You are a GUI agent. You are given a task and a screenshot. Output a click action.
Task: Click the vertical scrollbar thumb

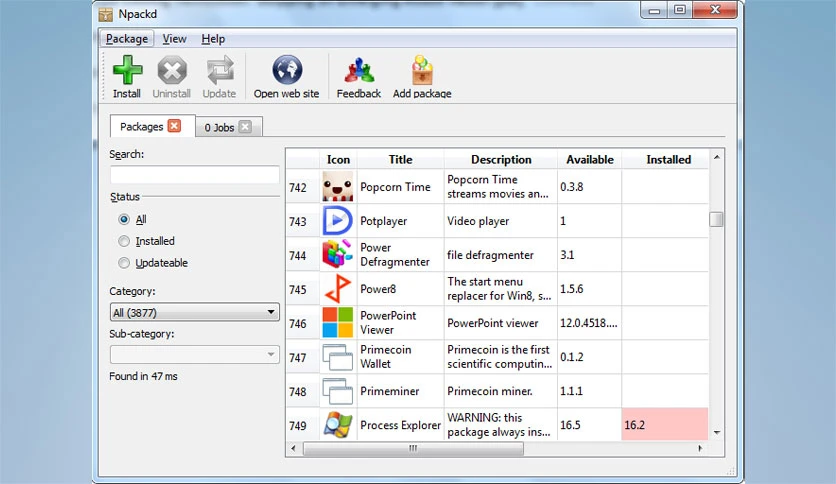[716, 219]
